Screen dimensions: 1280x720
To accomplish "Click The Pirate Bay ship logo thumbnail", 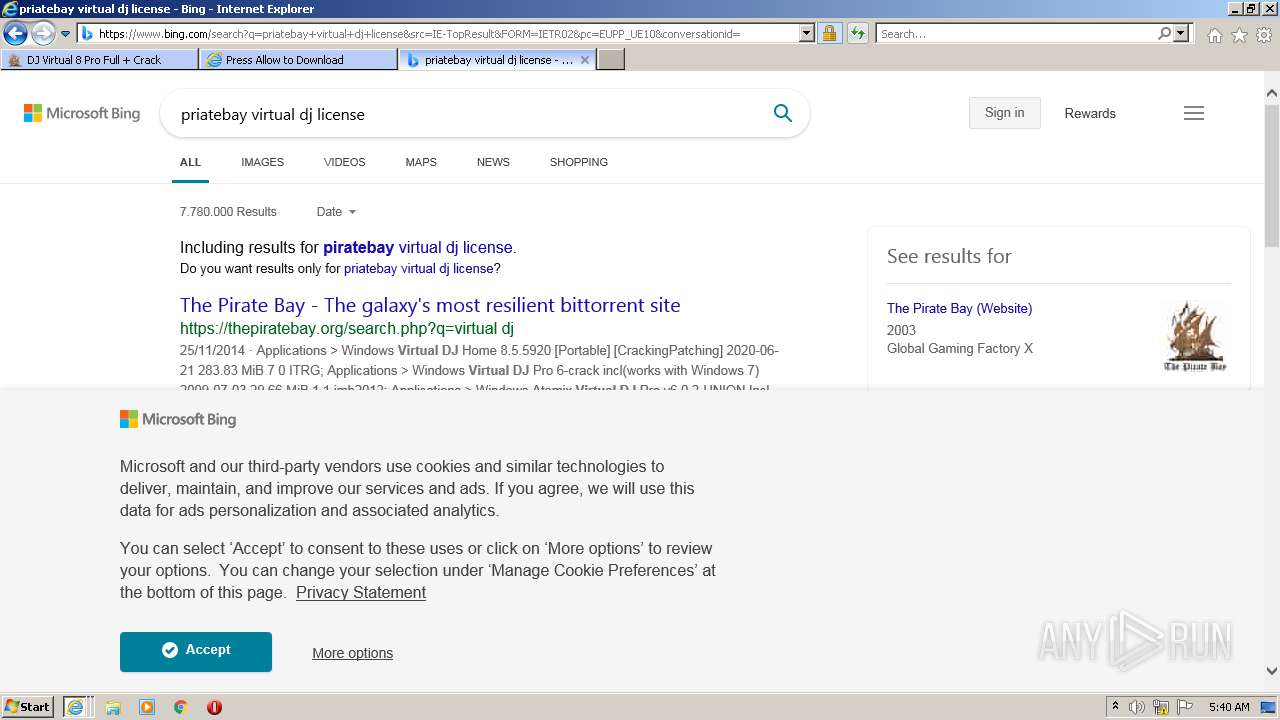I will 1195,336.
